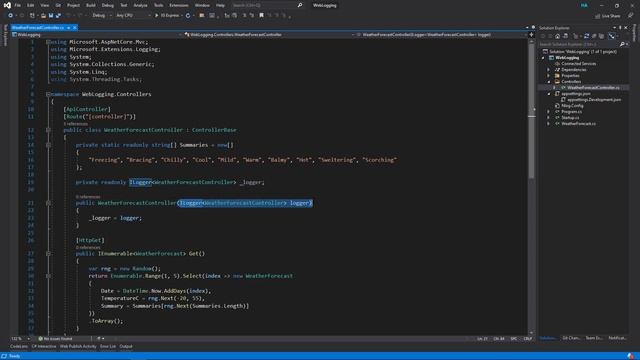Click the Navigate Backward toolbar icon
This screenshot has height=360, width=640.
click(x=10, y=16)
